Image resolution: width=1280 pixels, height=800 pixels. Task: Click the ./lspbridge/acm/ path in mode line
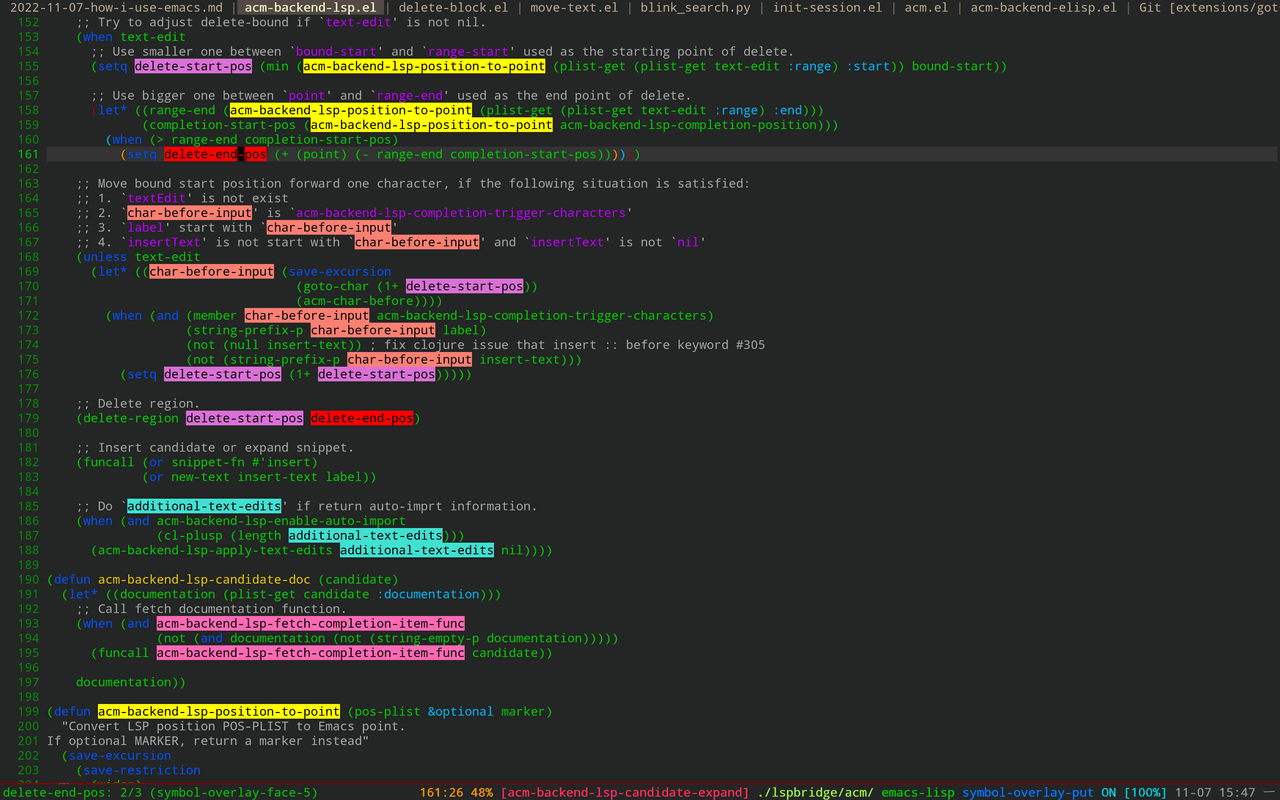pyautogui.click(x=815, y=793)
